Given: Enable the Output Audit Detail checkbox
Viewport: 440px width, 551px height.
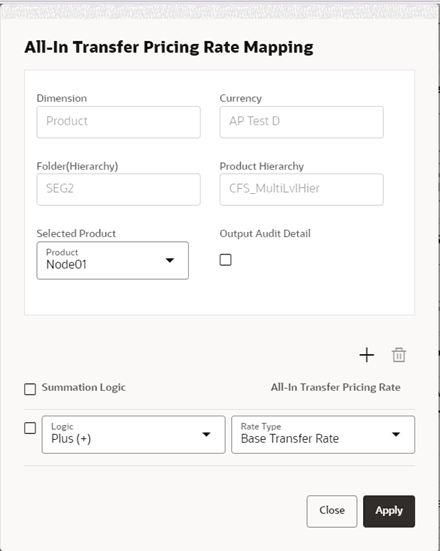Looking at the screenshot, I should 225,260.
